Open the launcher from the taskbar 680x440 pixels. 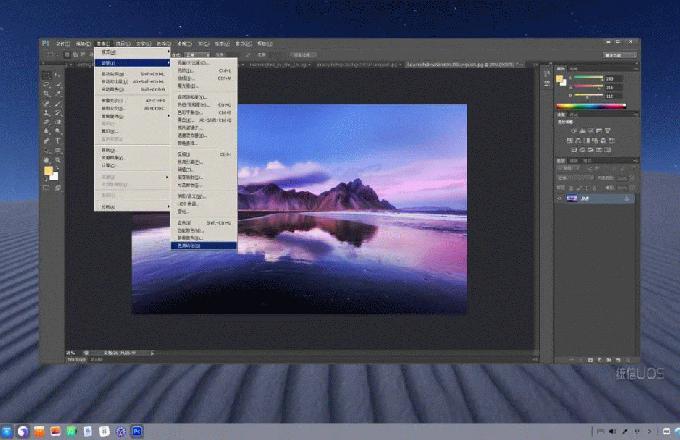pos(8,430)
